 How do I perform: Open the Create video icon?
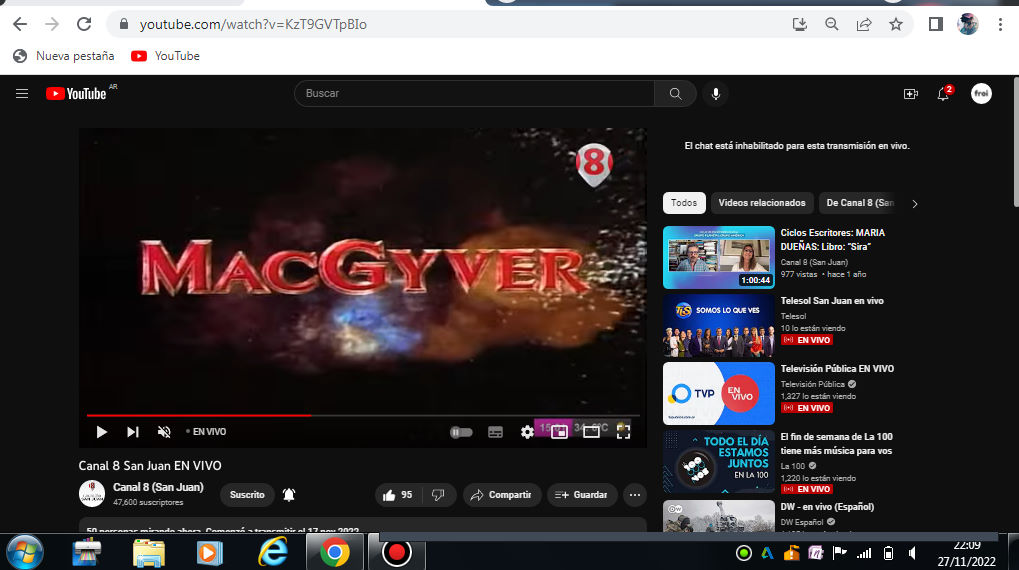click(910, 94)
